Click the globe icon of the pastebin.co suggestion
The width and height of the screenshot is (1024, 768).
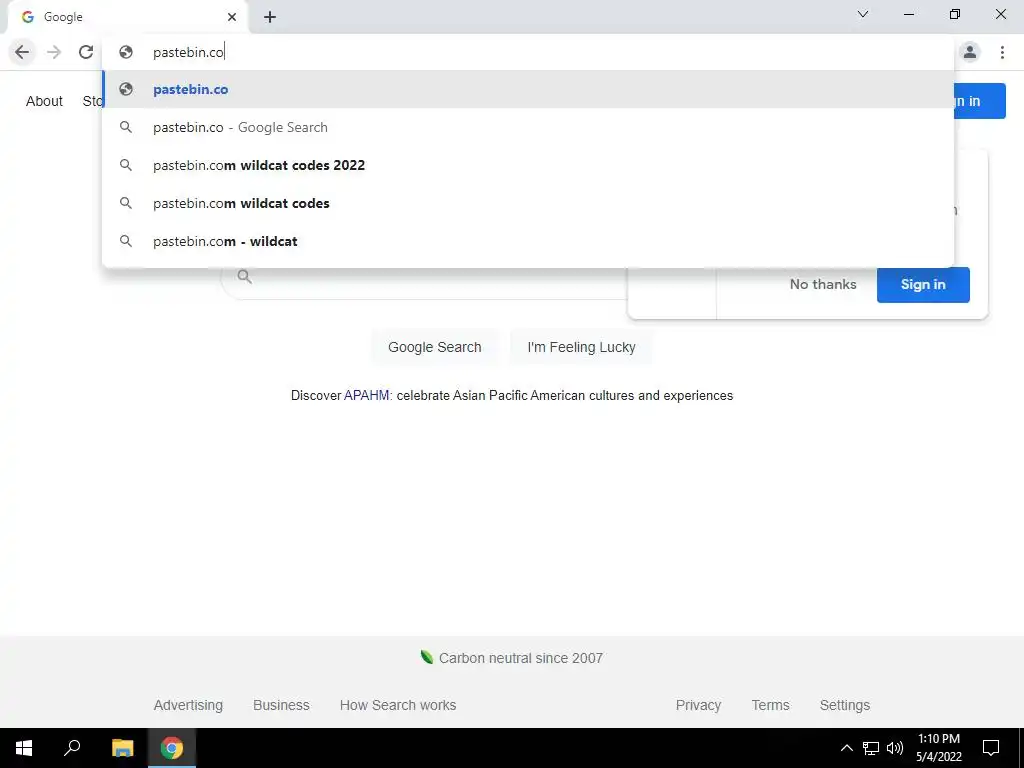pos(126,89)
